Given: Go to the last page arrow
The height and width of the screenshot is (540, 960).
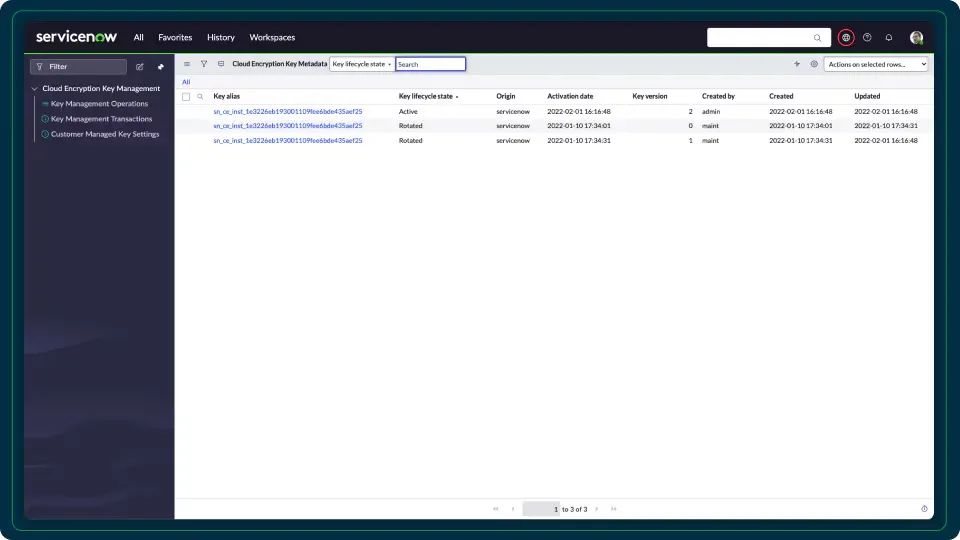Looking at the screenshot, I should [x=613, y=509].
